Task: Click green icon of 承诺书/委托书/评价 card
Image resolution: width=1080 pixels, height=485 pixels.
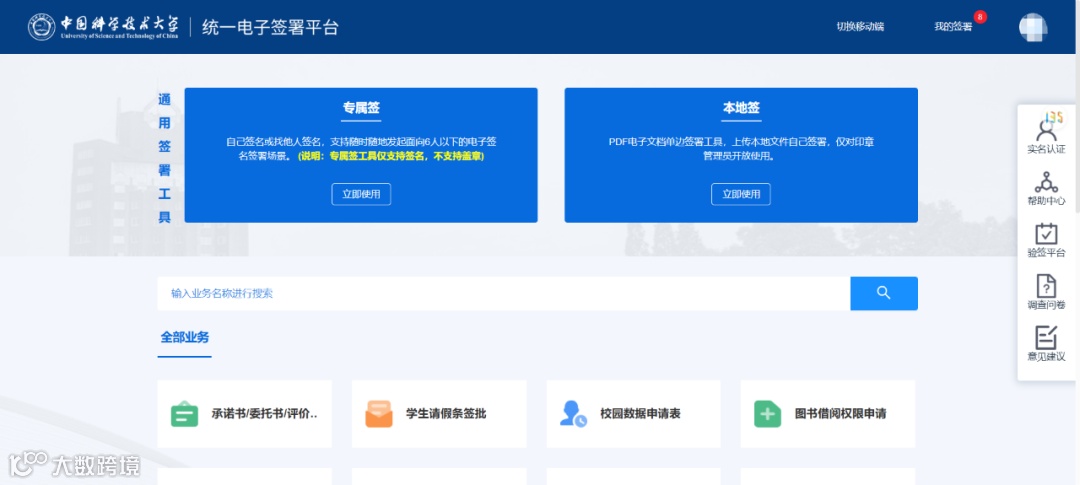Action: [184, 414]
